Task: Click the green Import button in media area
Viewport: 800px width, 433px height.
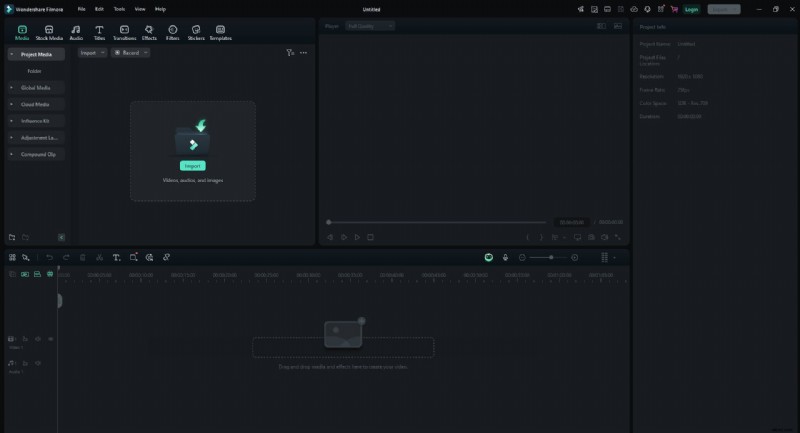Action: (192, 166)
